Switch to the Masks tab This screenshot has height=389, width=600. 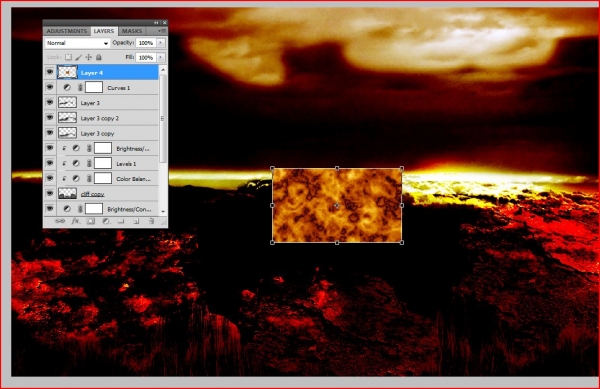click(132, 31)
